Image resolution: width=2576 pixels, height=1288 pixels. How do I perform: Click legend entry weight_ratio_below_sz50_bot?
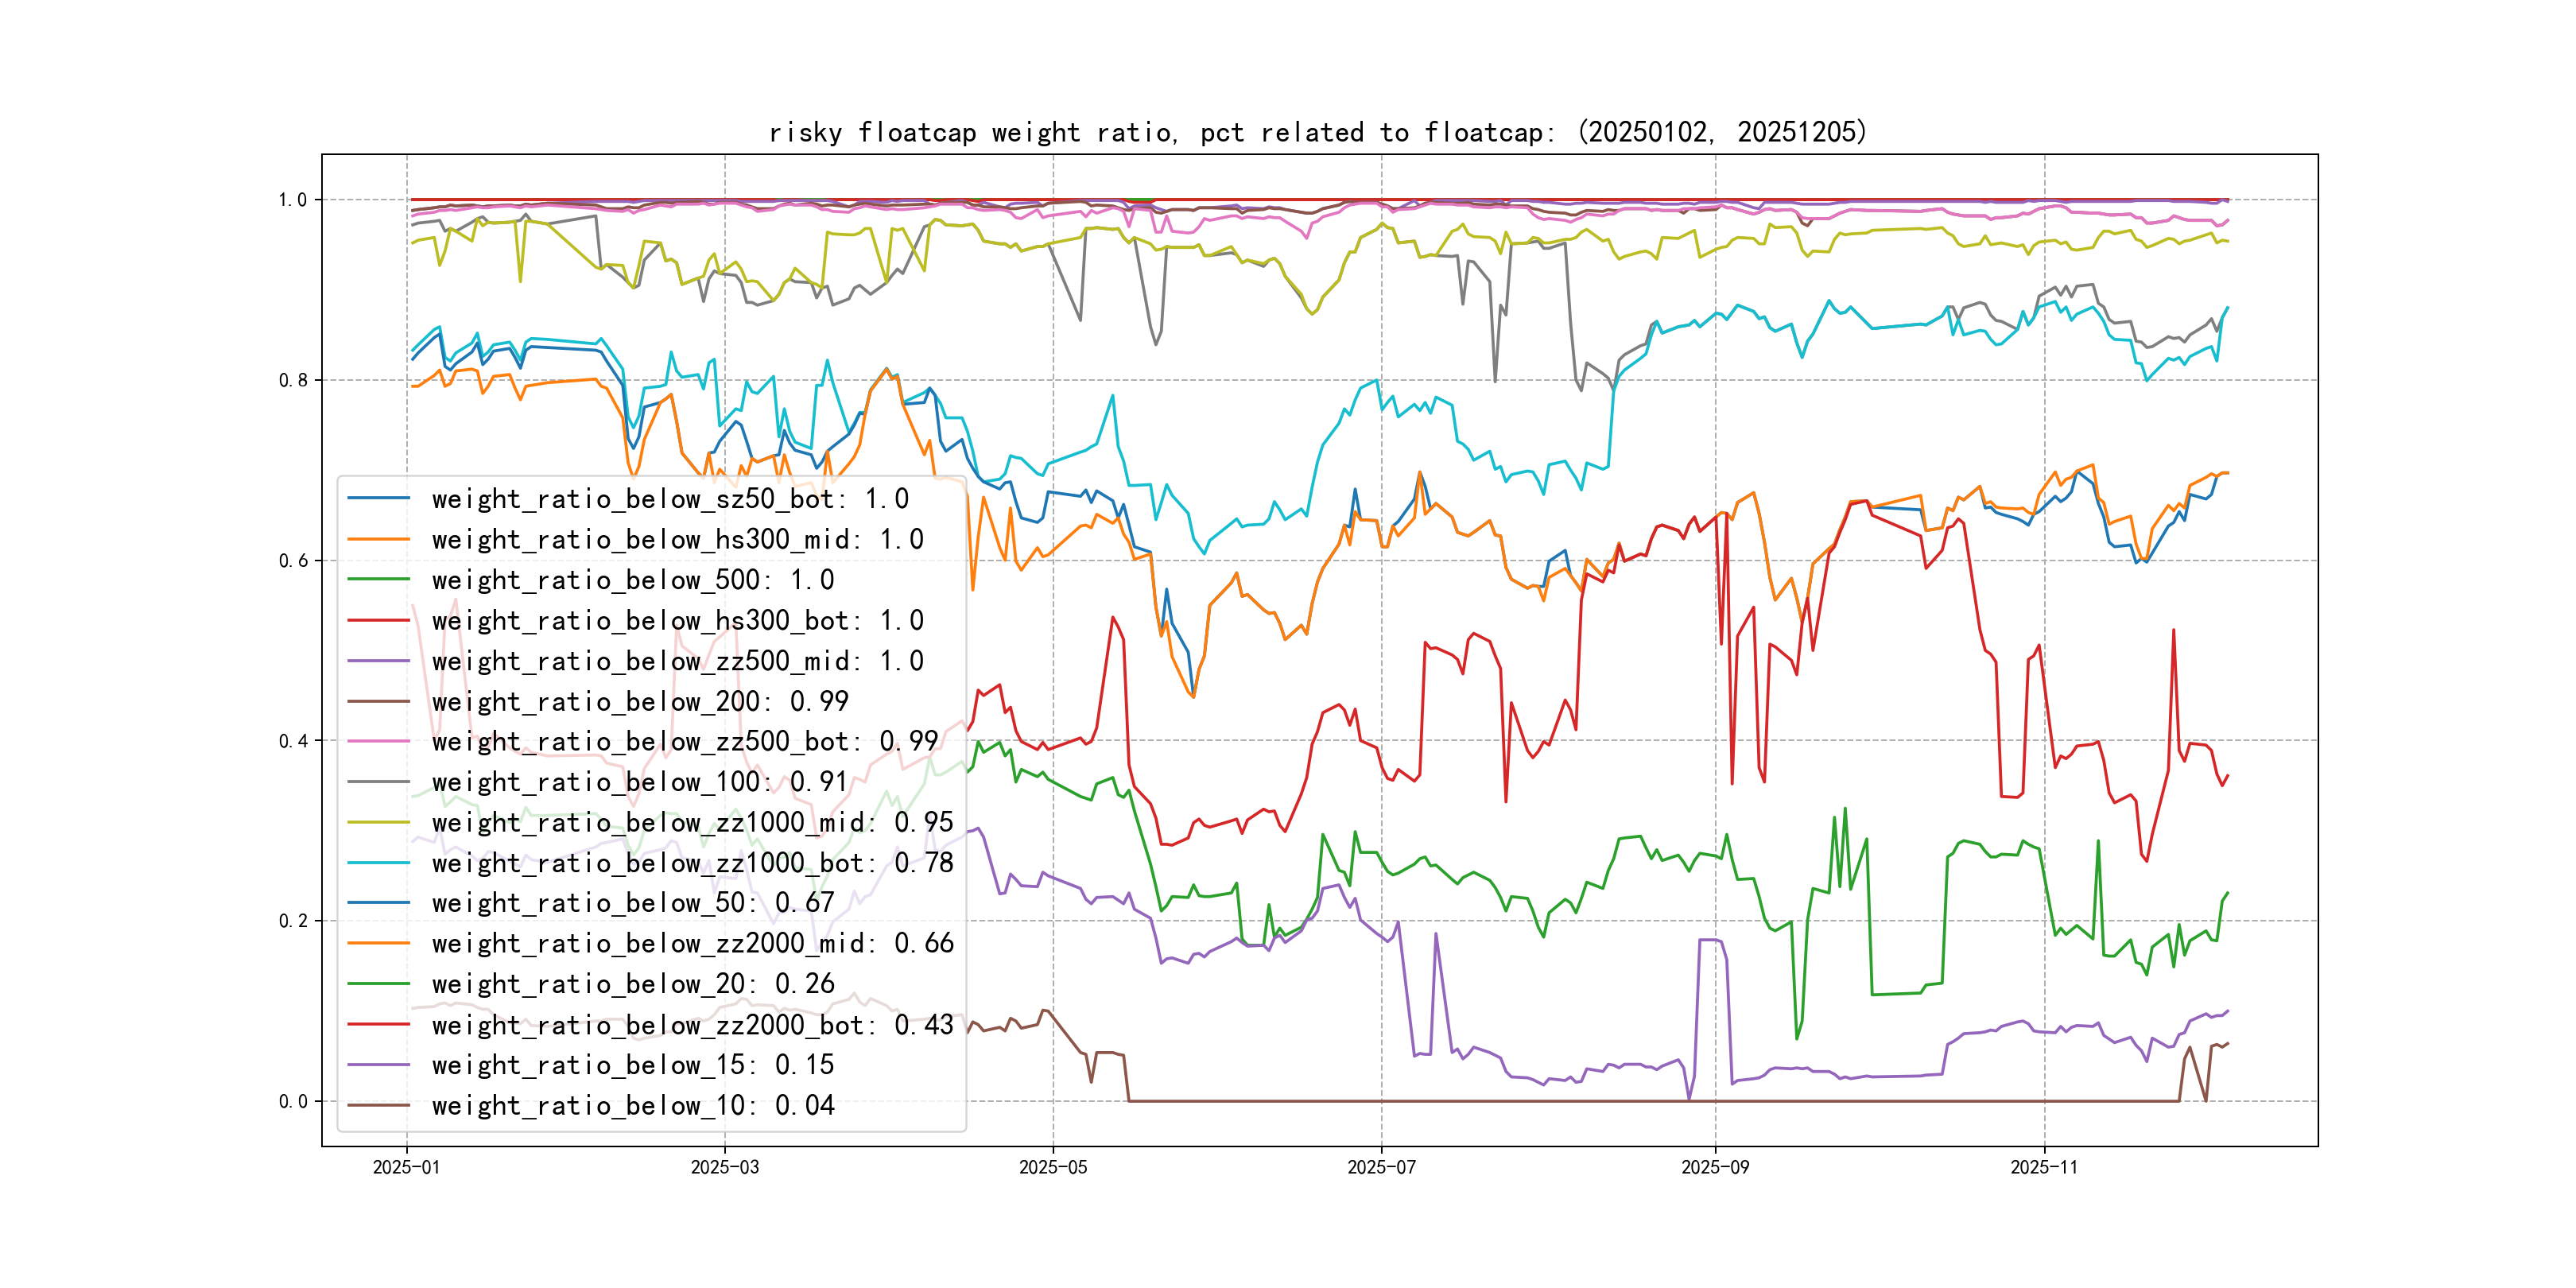670,499
